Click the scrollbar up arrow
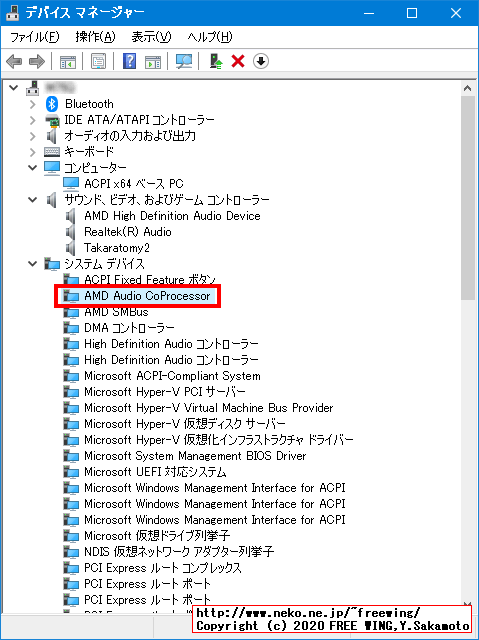479x640 pixels. [468, 88]
